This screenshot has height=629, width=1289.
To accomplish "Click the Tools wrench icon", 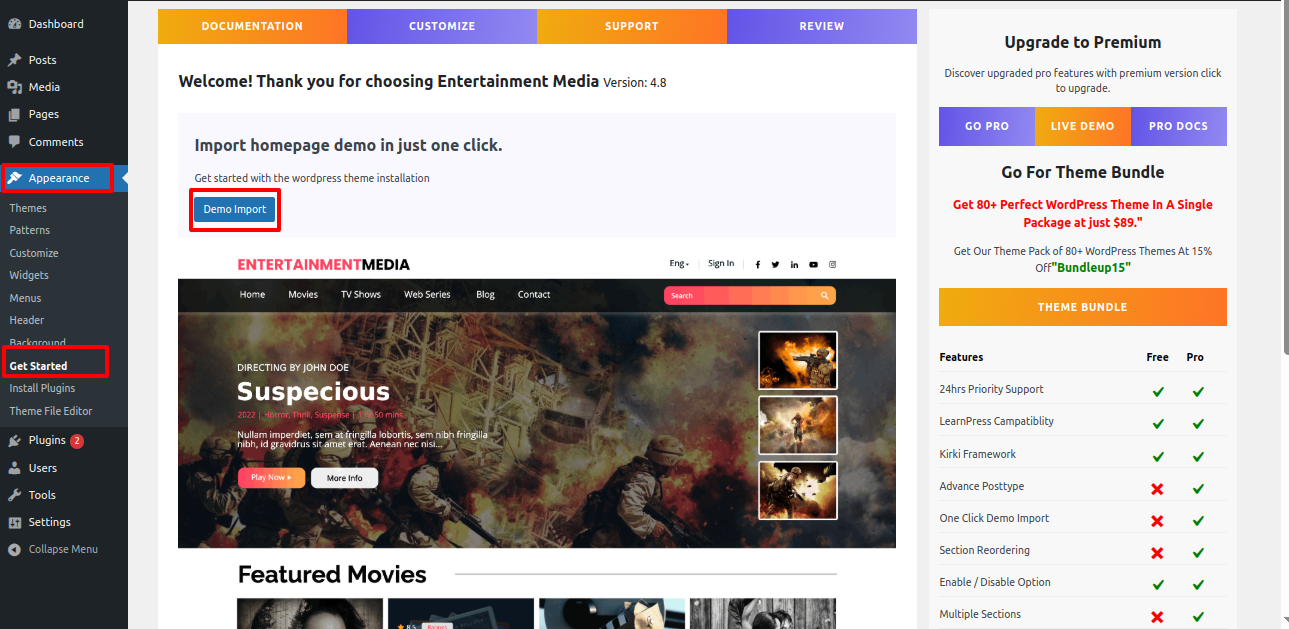I will pyautogui.click(x=14, y=495).
